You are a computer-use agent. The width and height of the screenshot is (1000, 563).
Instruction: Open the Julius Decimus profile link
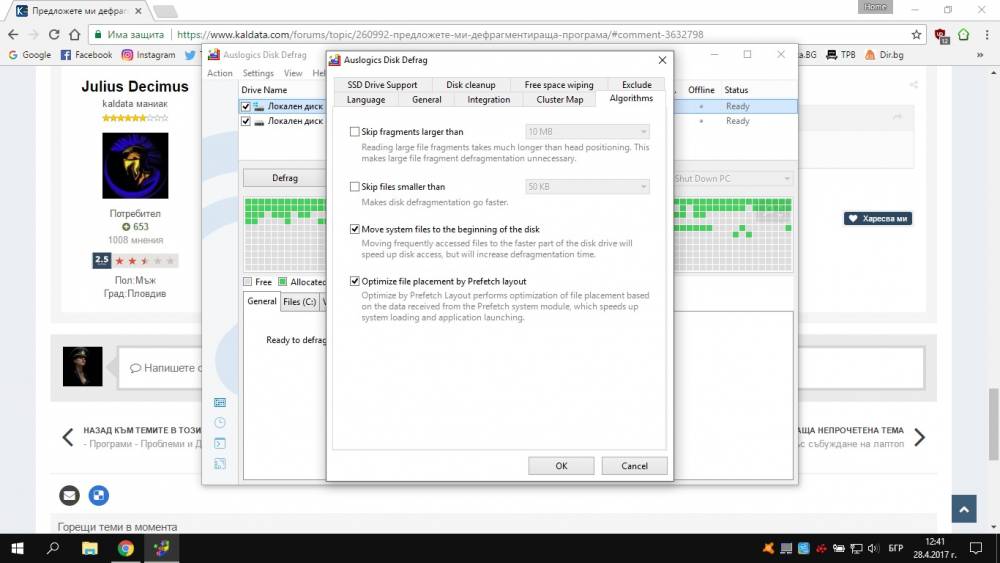tap(135, 86)
